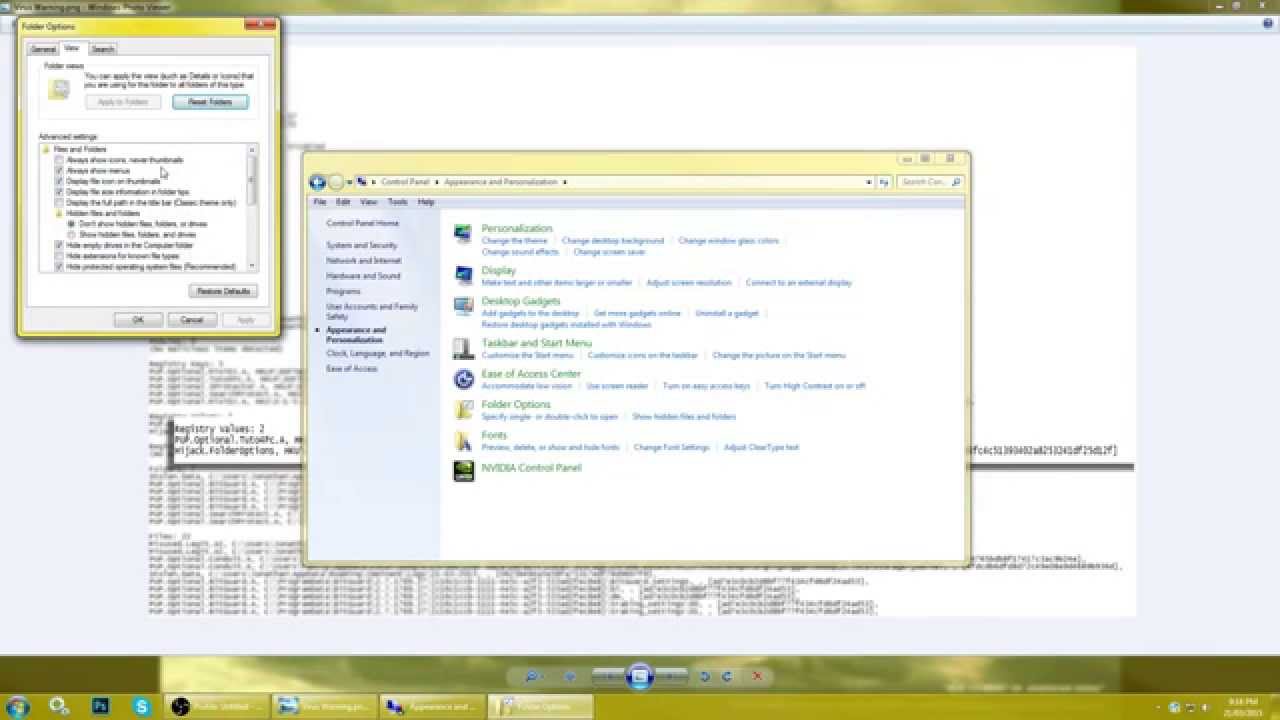Refresh the Control Panel address bar
Viewport: 1280px width, 720px height.
(x=884, y=182)
